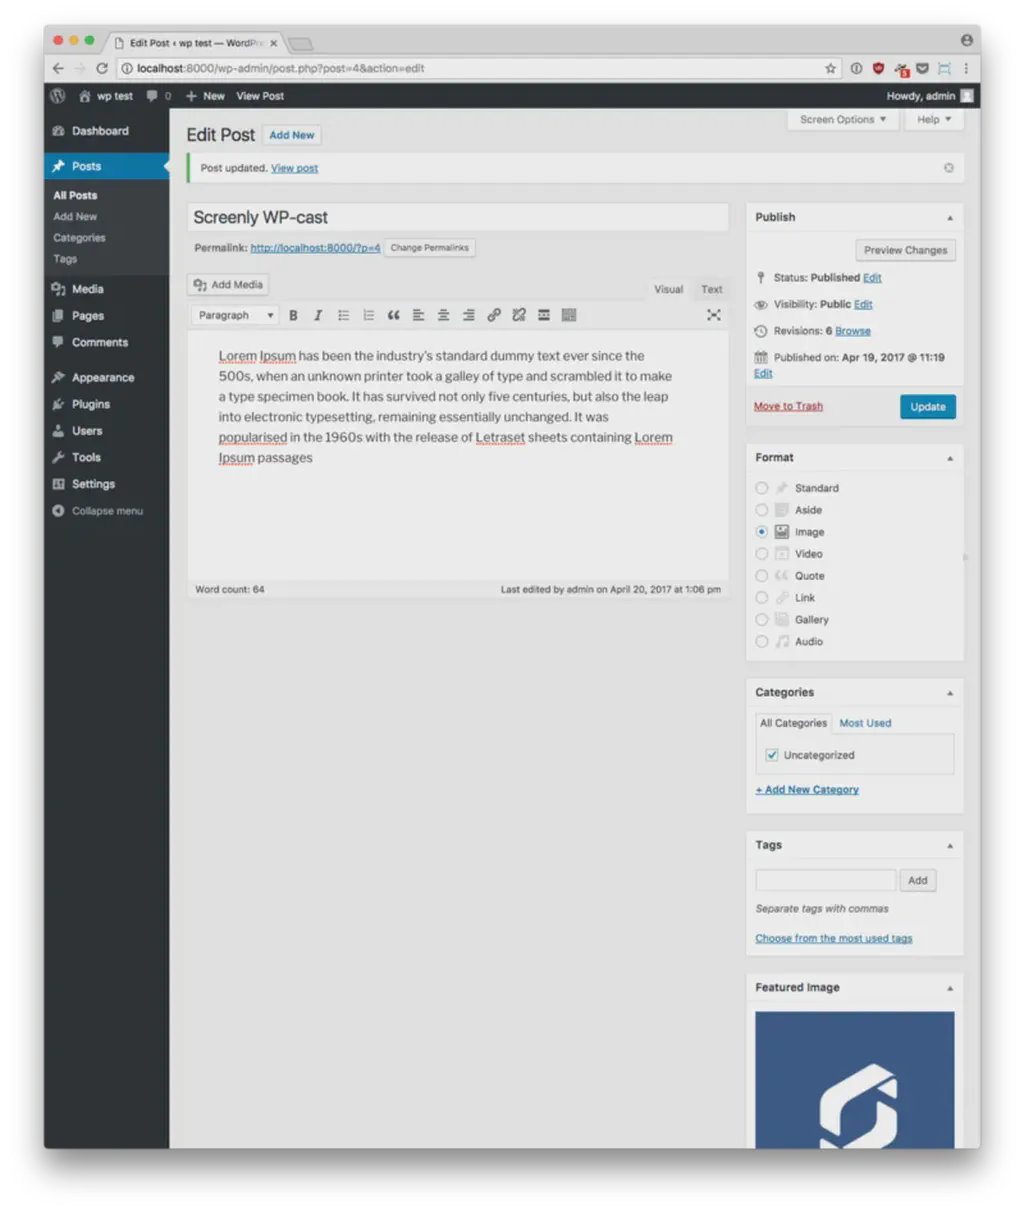Click the View post link
1024x1211 pixels.
pos(294,167)
